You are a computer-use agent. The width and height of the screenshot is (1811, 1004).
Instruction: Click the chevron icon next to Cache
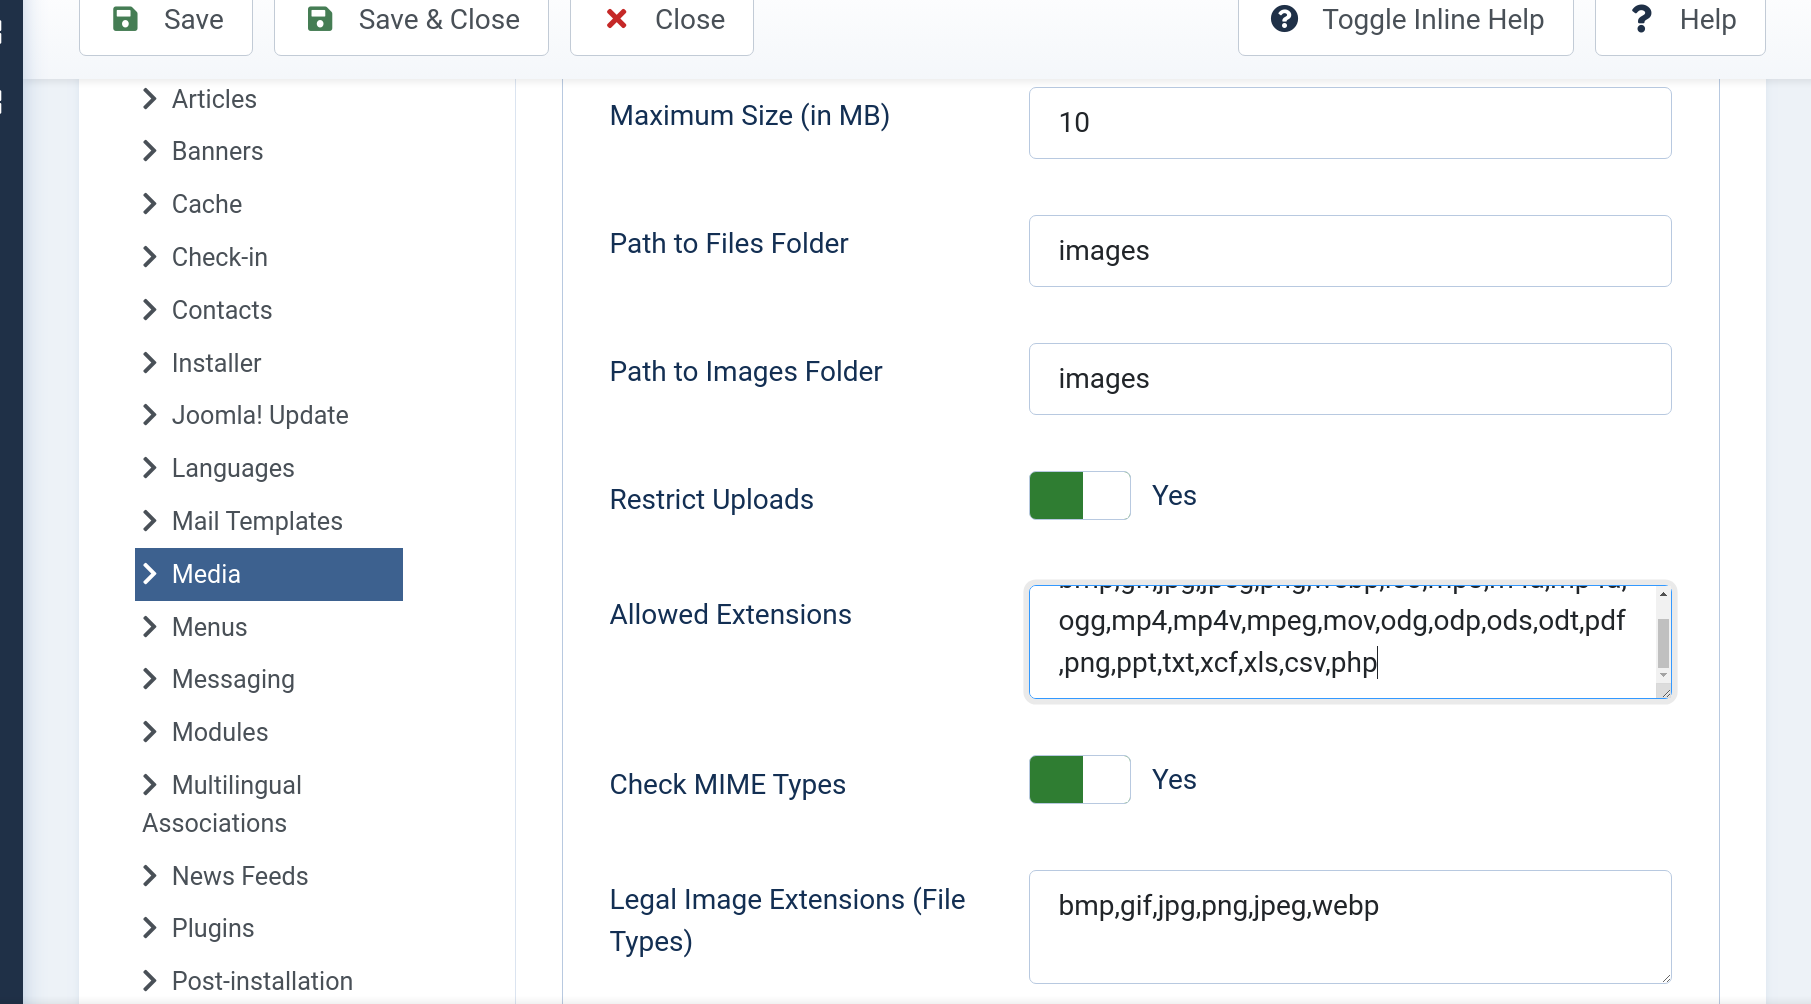[x=150, y=204]
